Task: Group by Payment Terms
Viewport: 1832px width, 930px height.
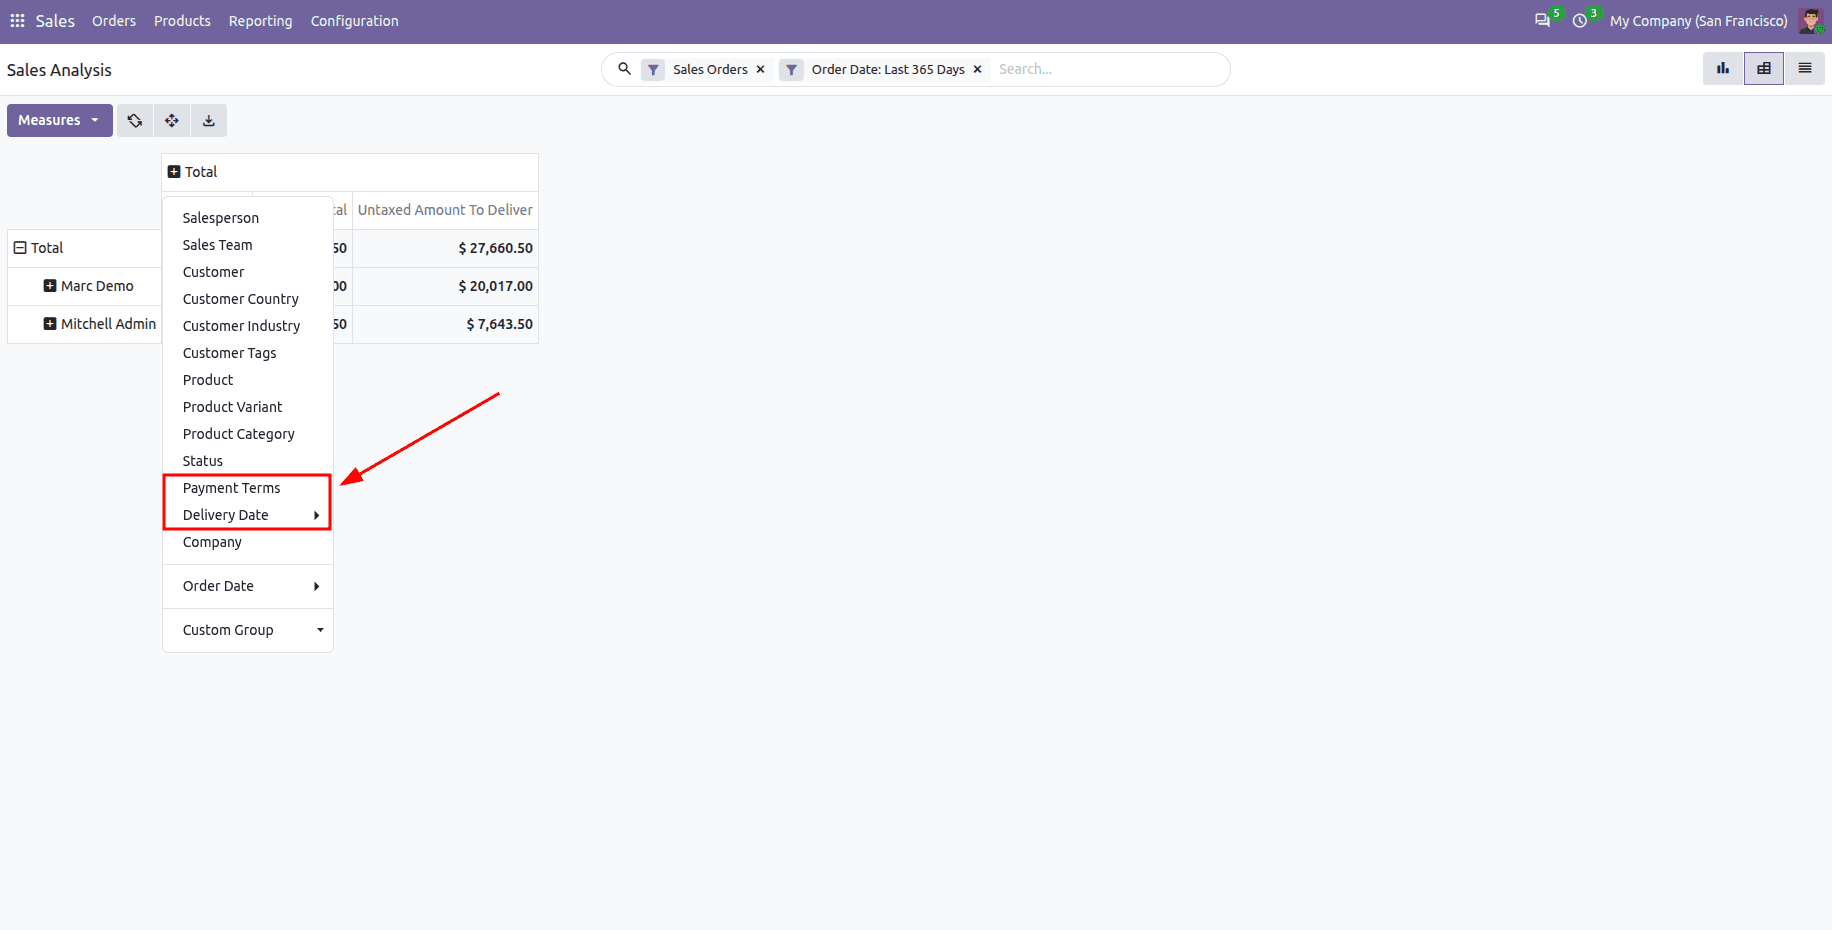Action: (x=248, y=488)
